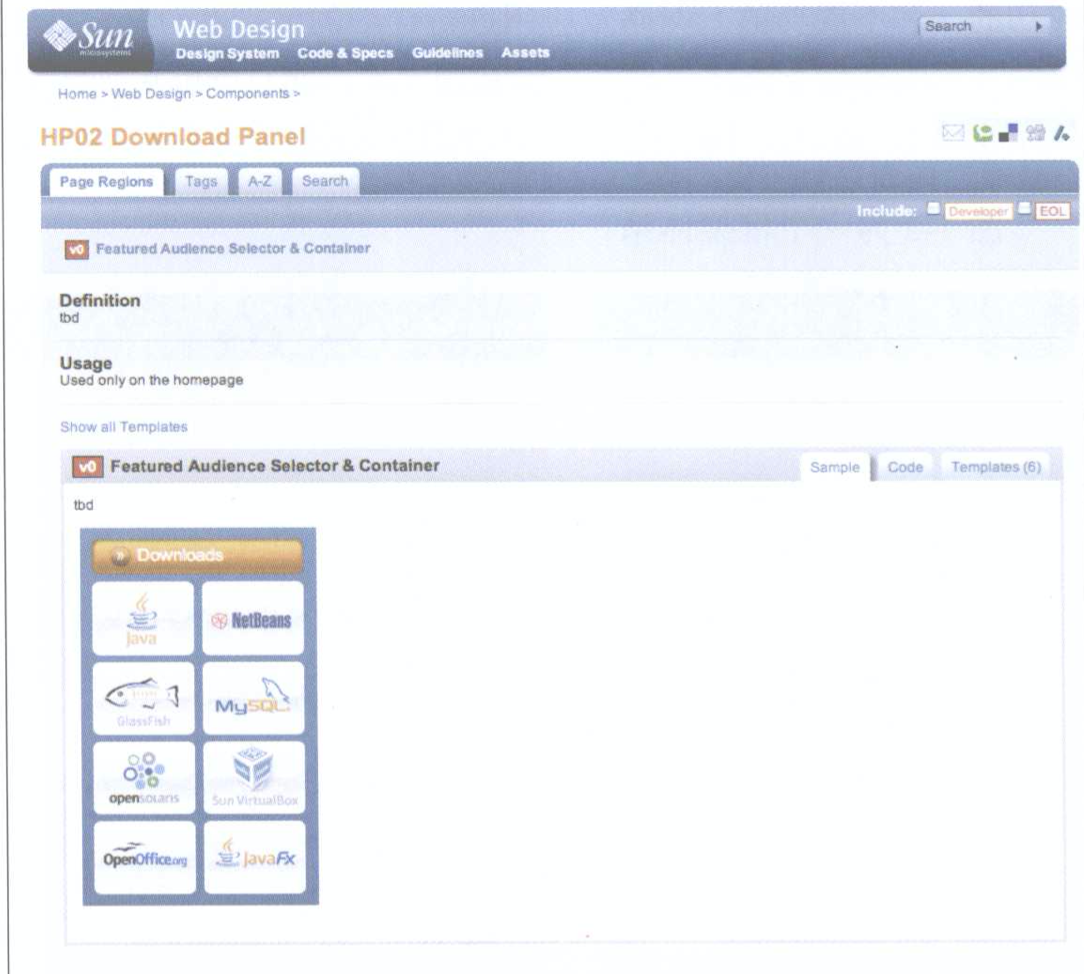1084x974 pixels.
Task: Open the Code & Specs menu
Action: [x=345, y=53]
